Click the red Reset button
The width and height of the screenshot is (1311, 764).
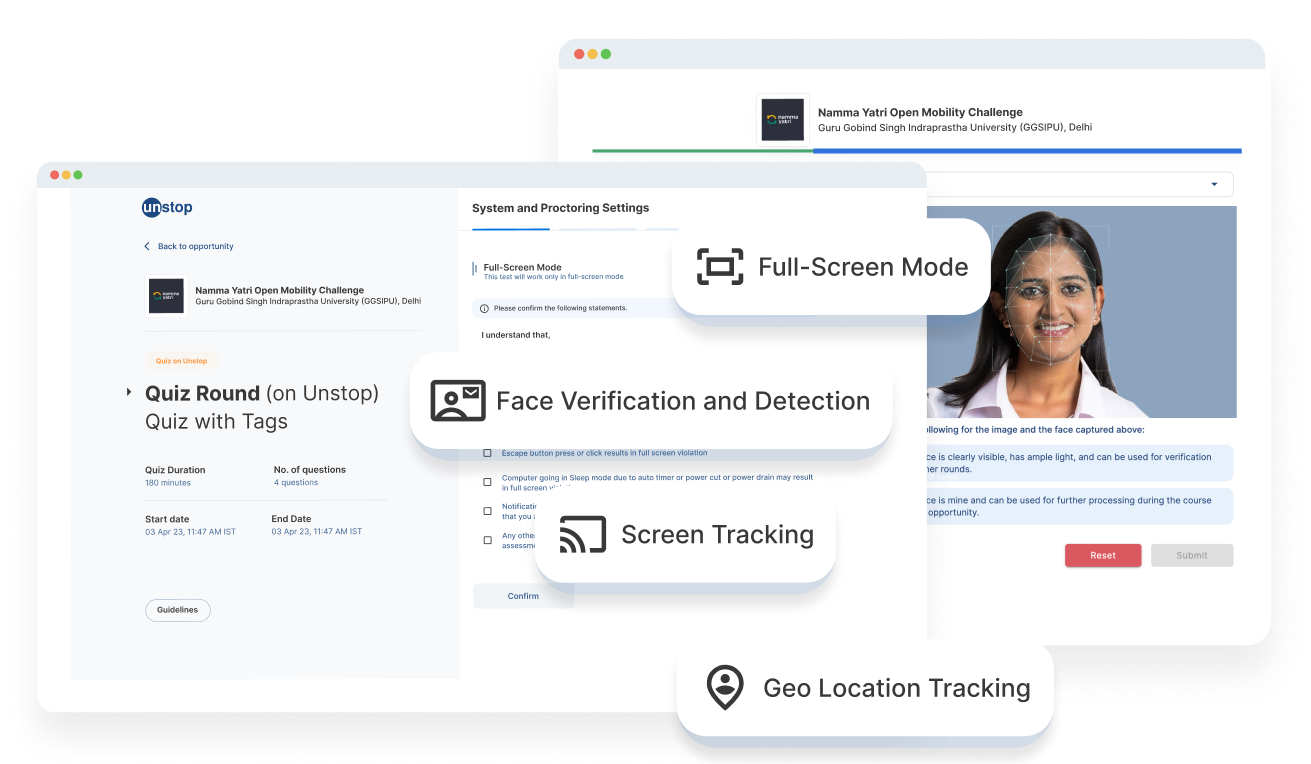coord(1102,555)
